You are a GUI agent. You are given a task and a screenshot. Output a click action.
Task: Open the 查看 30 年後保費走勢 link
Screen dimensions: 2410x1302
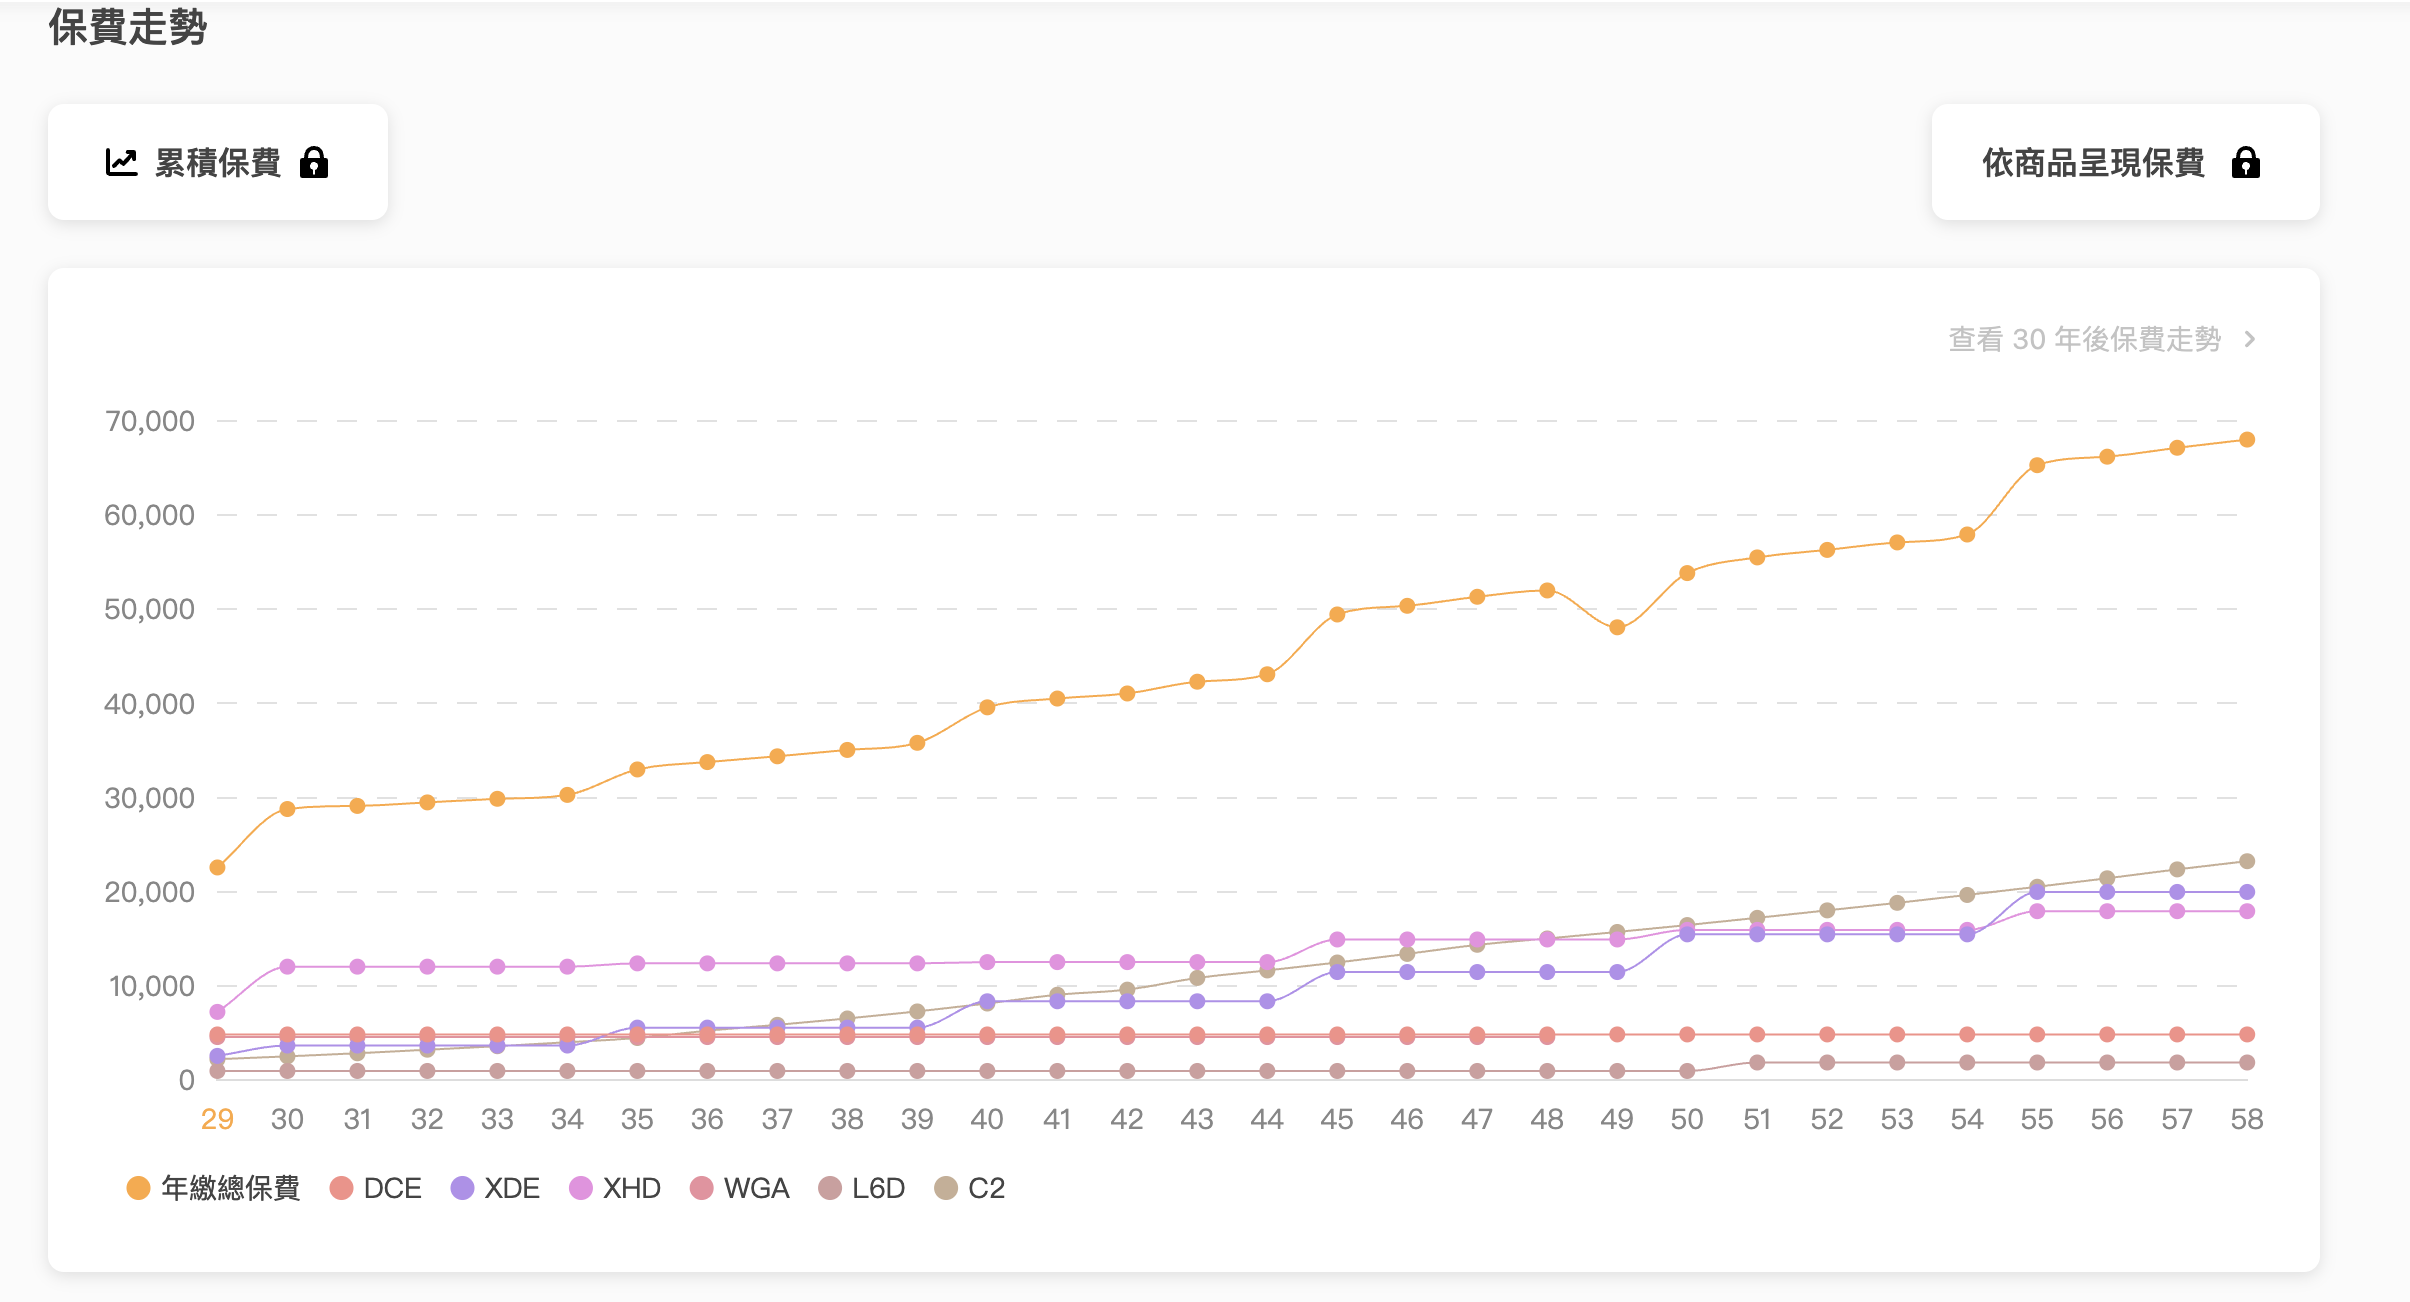click(2084, 339)
